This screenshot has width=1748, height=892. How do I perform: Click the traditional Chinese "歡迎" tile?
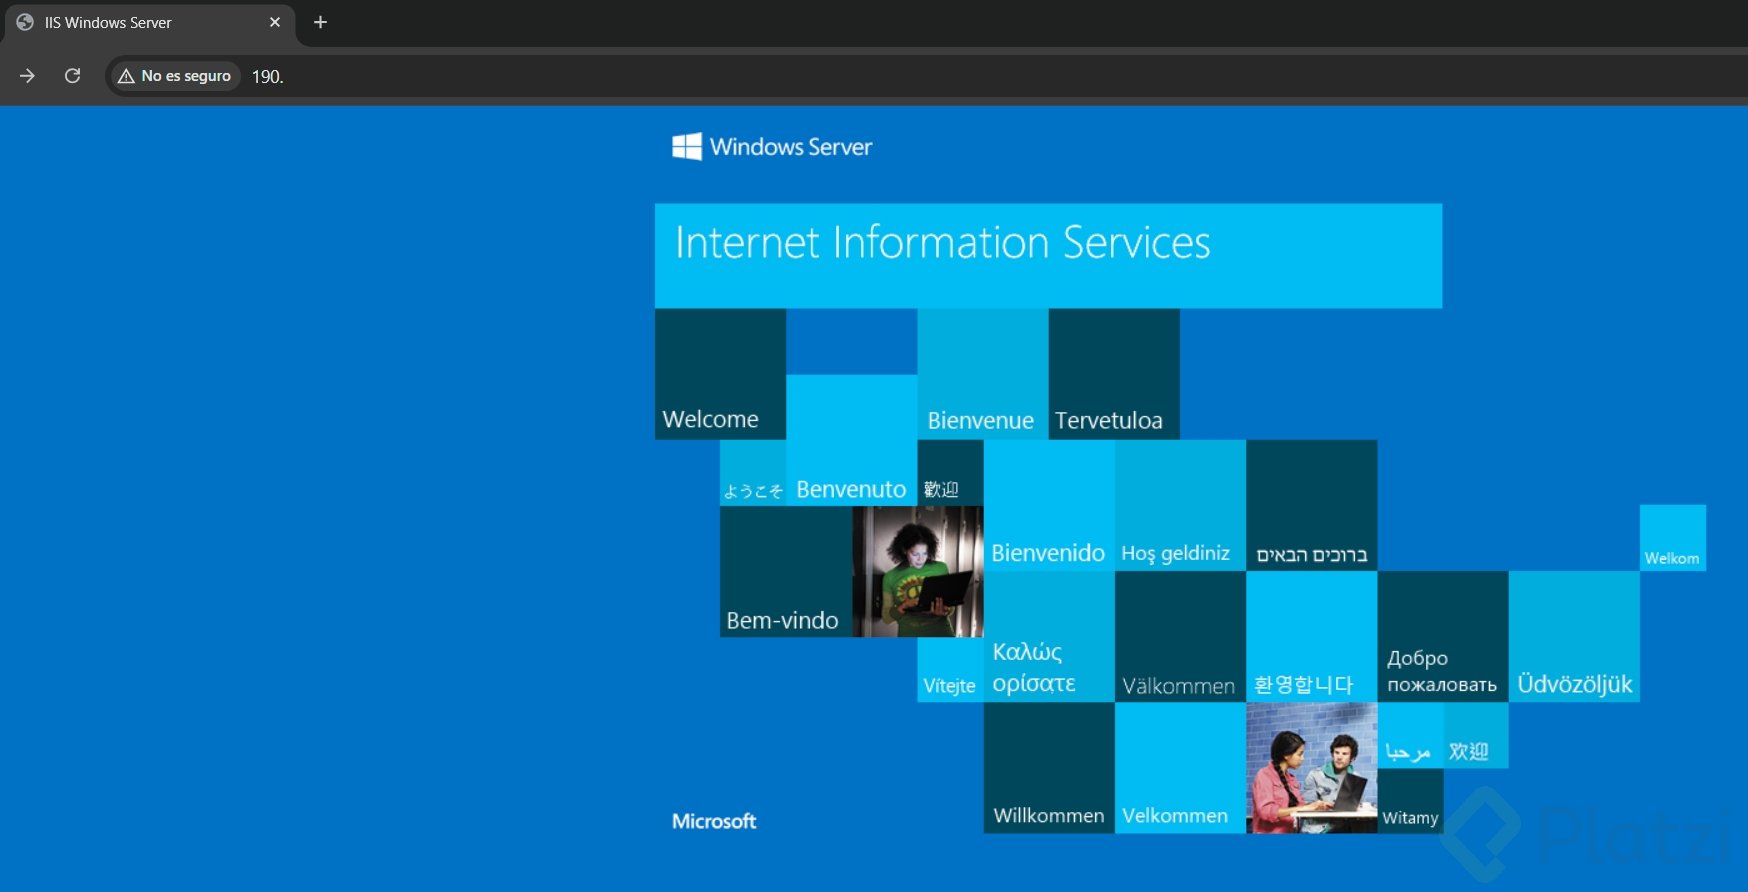[950, 473]
